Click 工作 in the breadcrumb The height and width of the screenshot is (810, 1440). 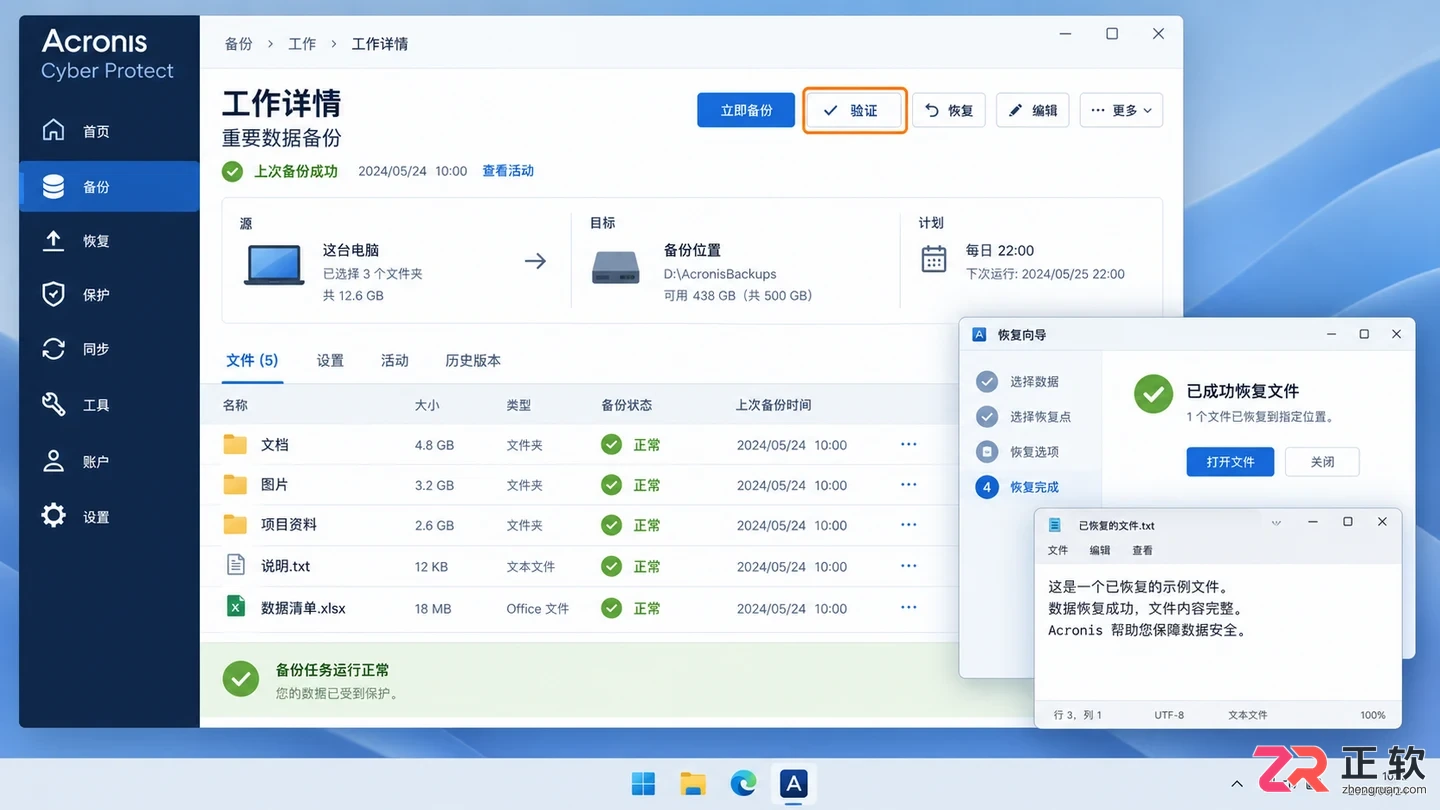[302, 44]
